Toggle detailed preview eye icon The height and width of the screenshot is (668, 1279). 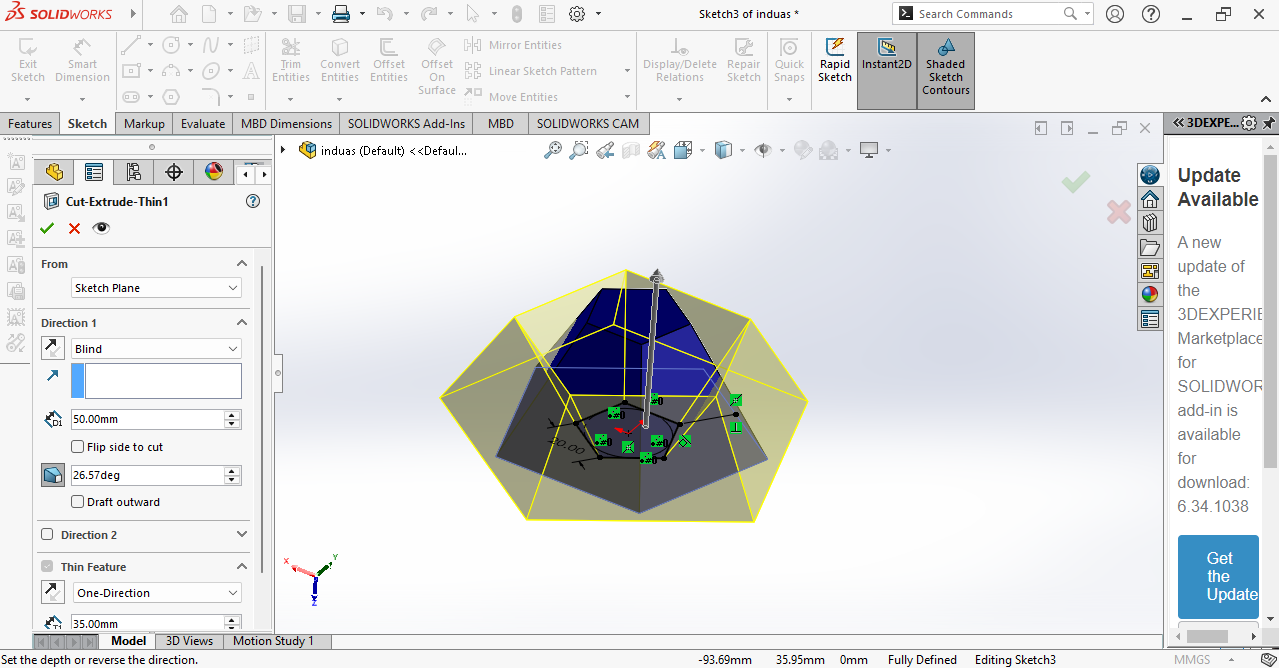click(101, 228)
